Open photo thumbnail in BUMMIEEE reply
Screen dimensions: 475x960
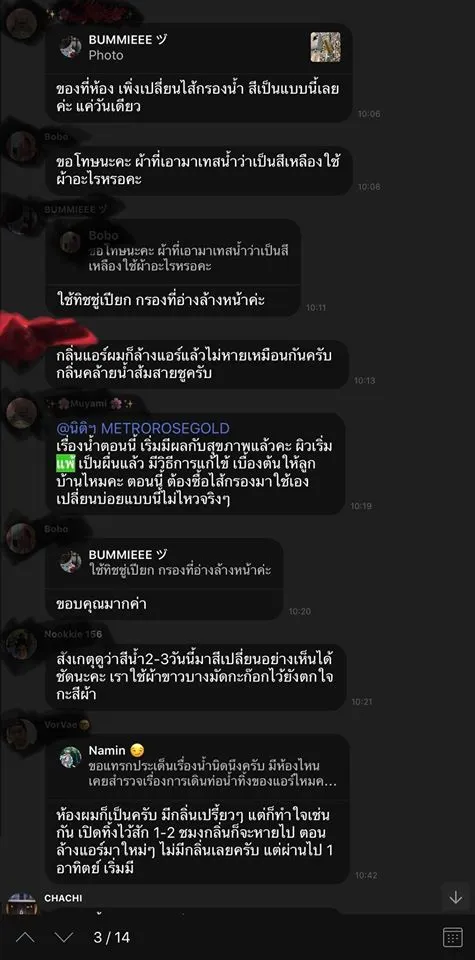(325, 47)
